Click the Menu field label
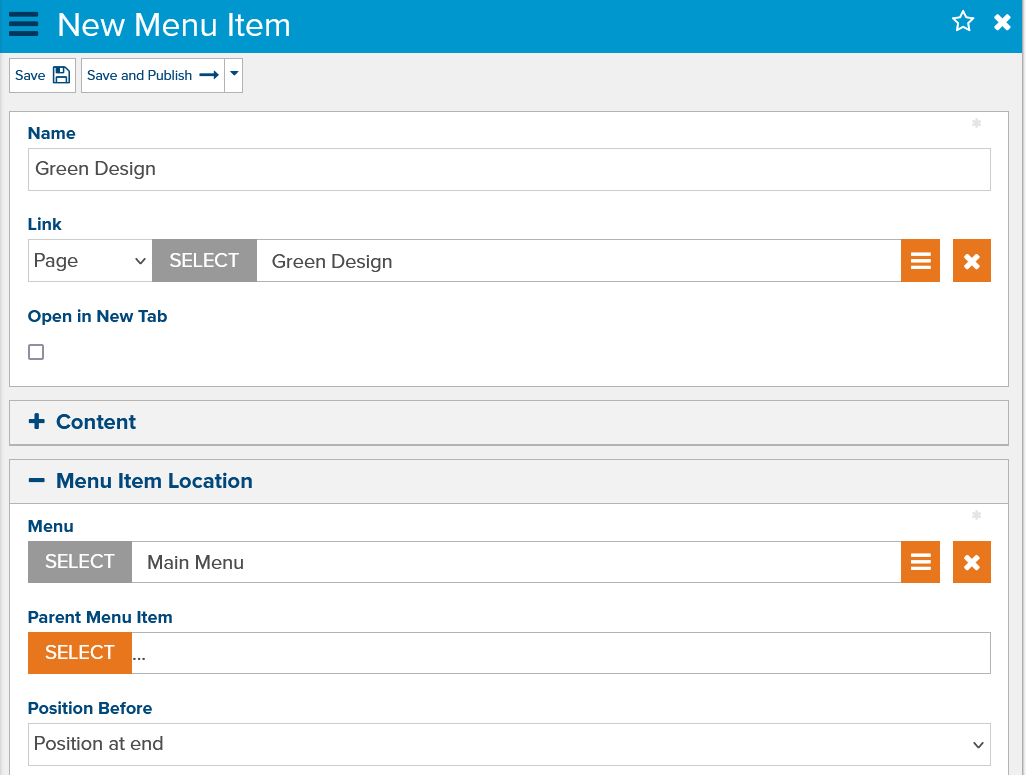The image size is (1026, 775). [x=50, y=526]
